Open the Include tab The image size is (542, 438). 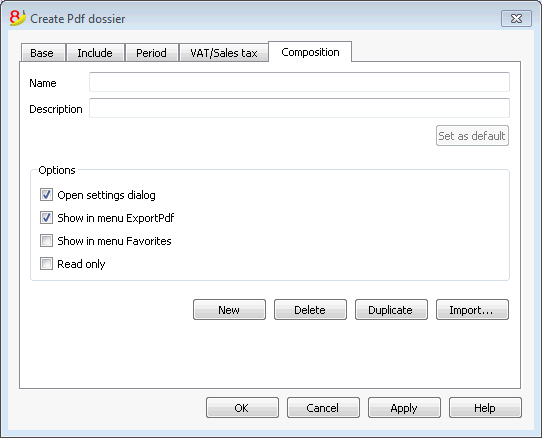95,53
